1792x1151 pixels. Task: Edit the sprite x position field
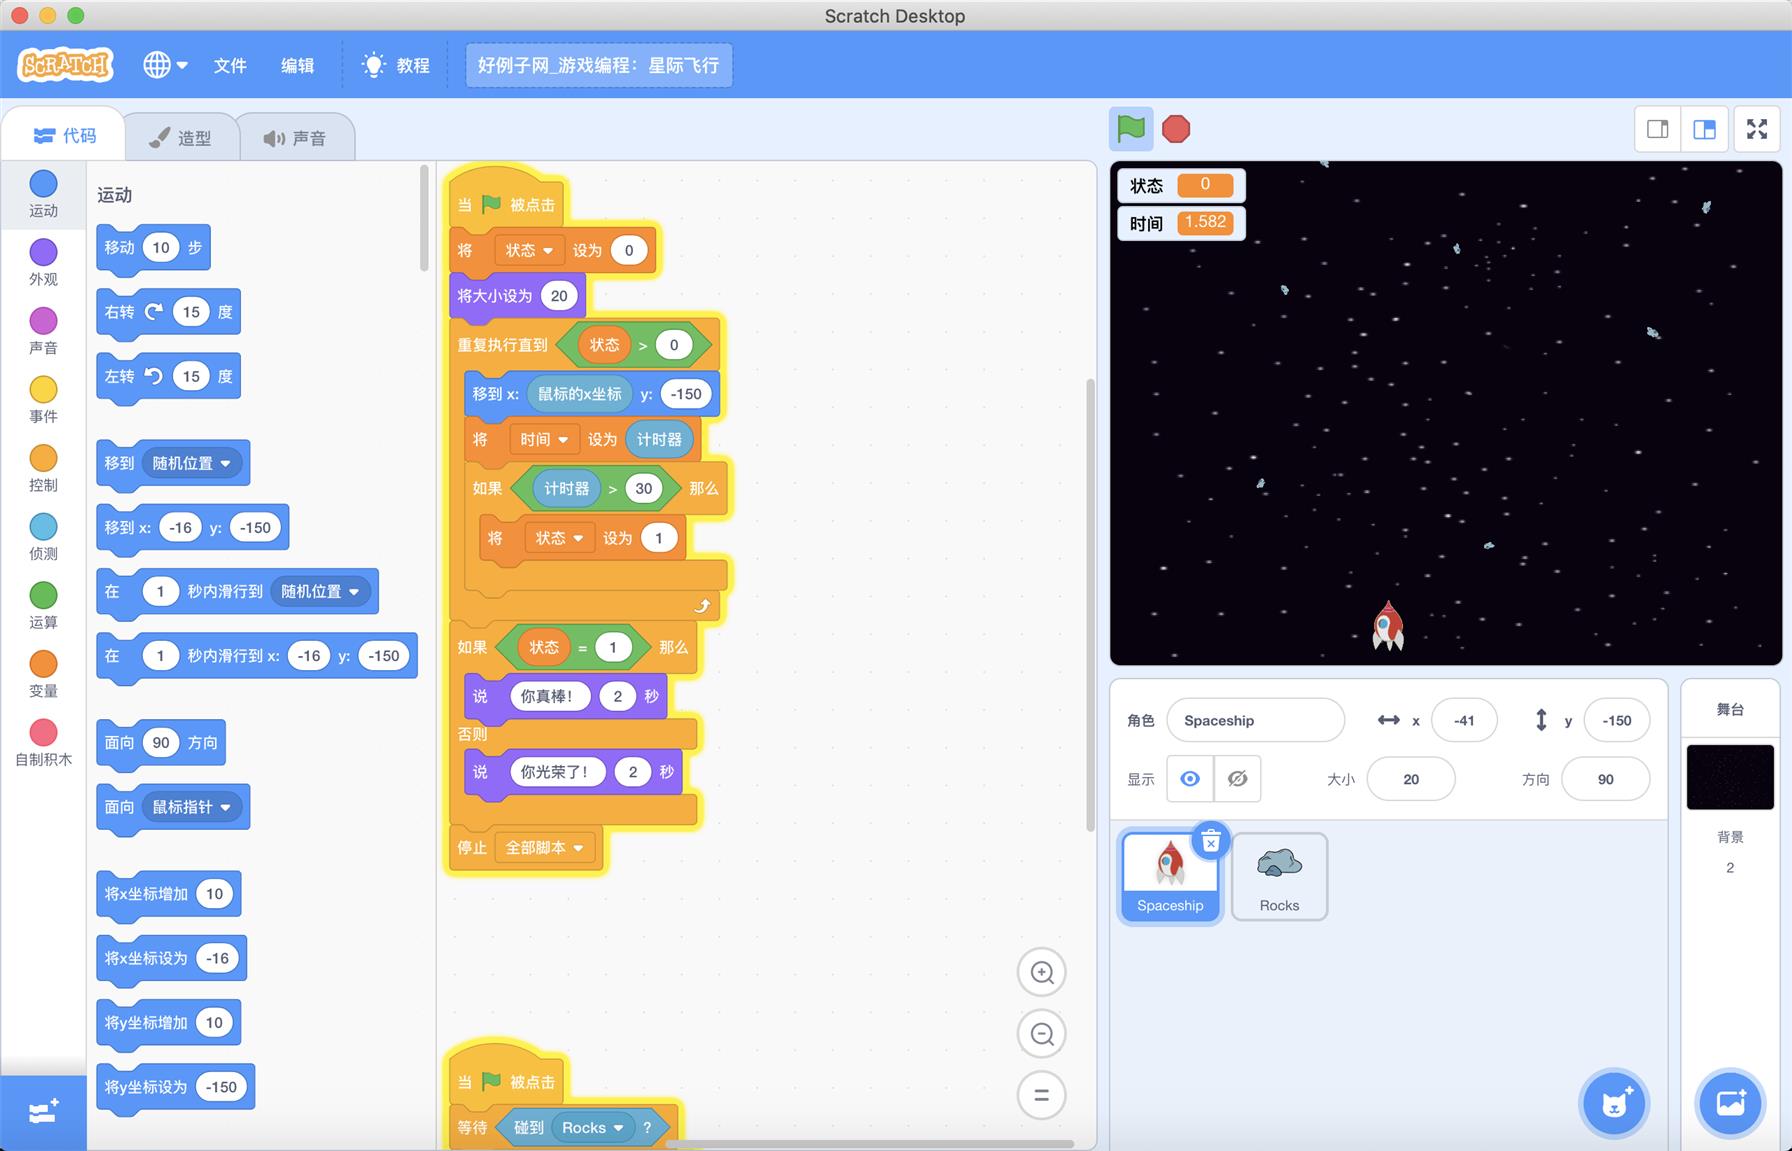1464,720
